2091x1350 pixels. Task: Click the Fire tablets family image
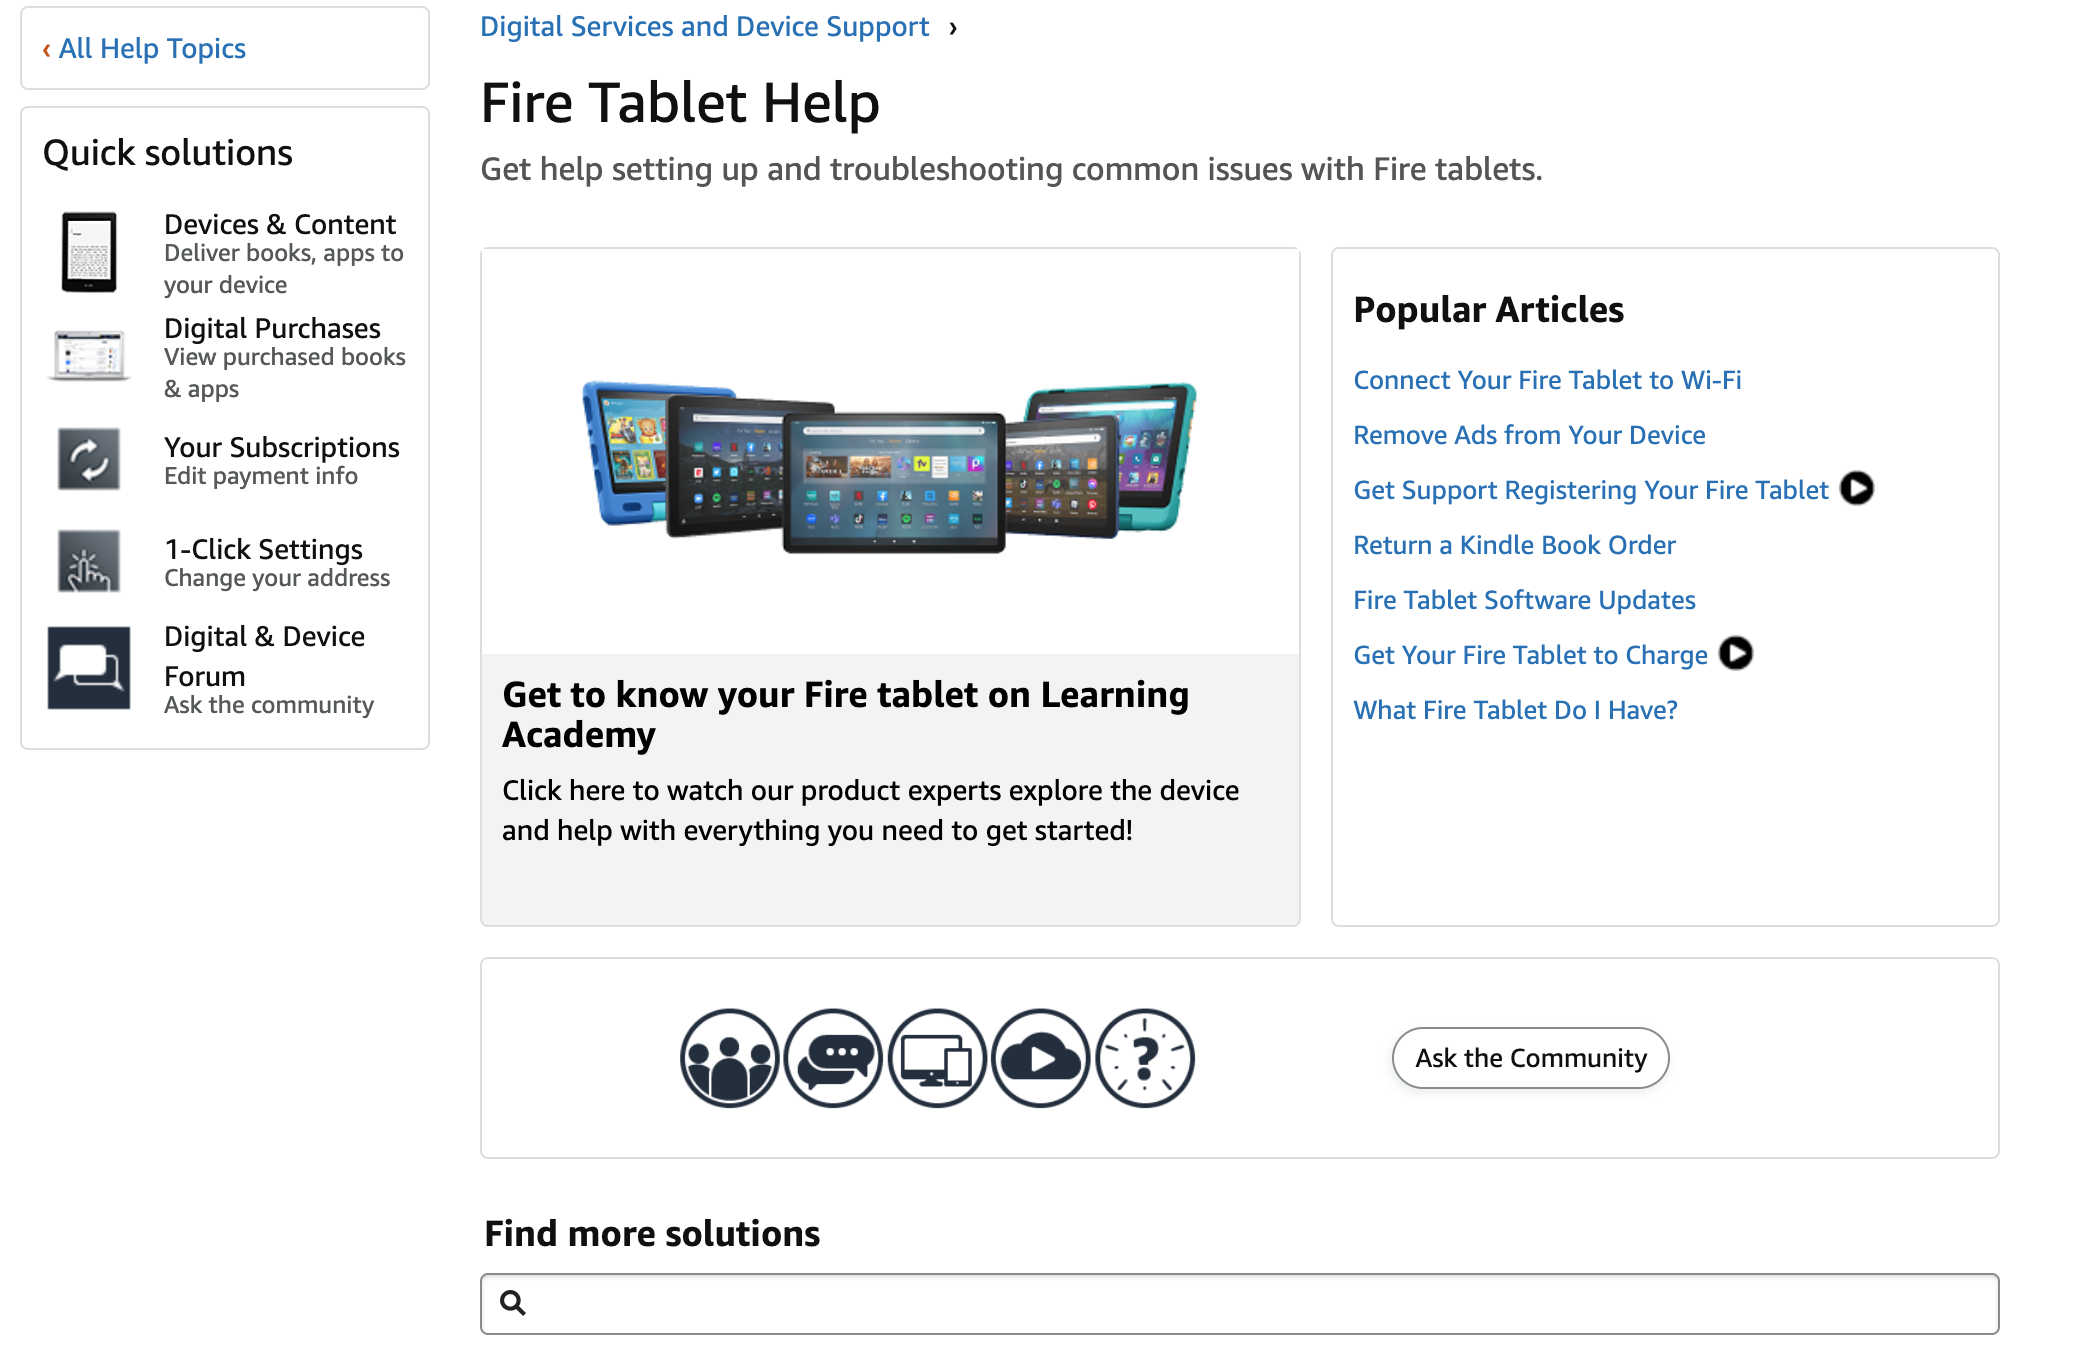point(890,466)
